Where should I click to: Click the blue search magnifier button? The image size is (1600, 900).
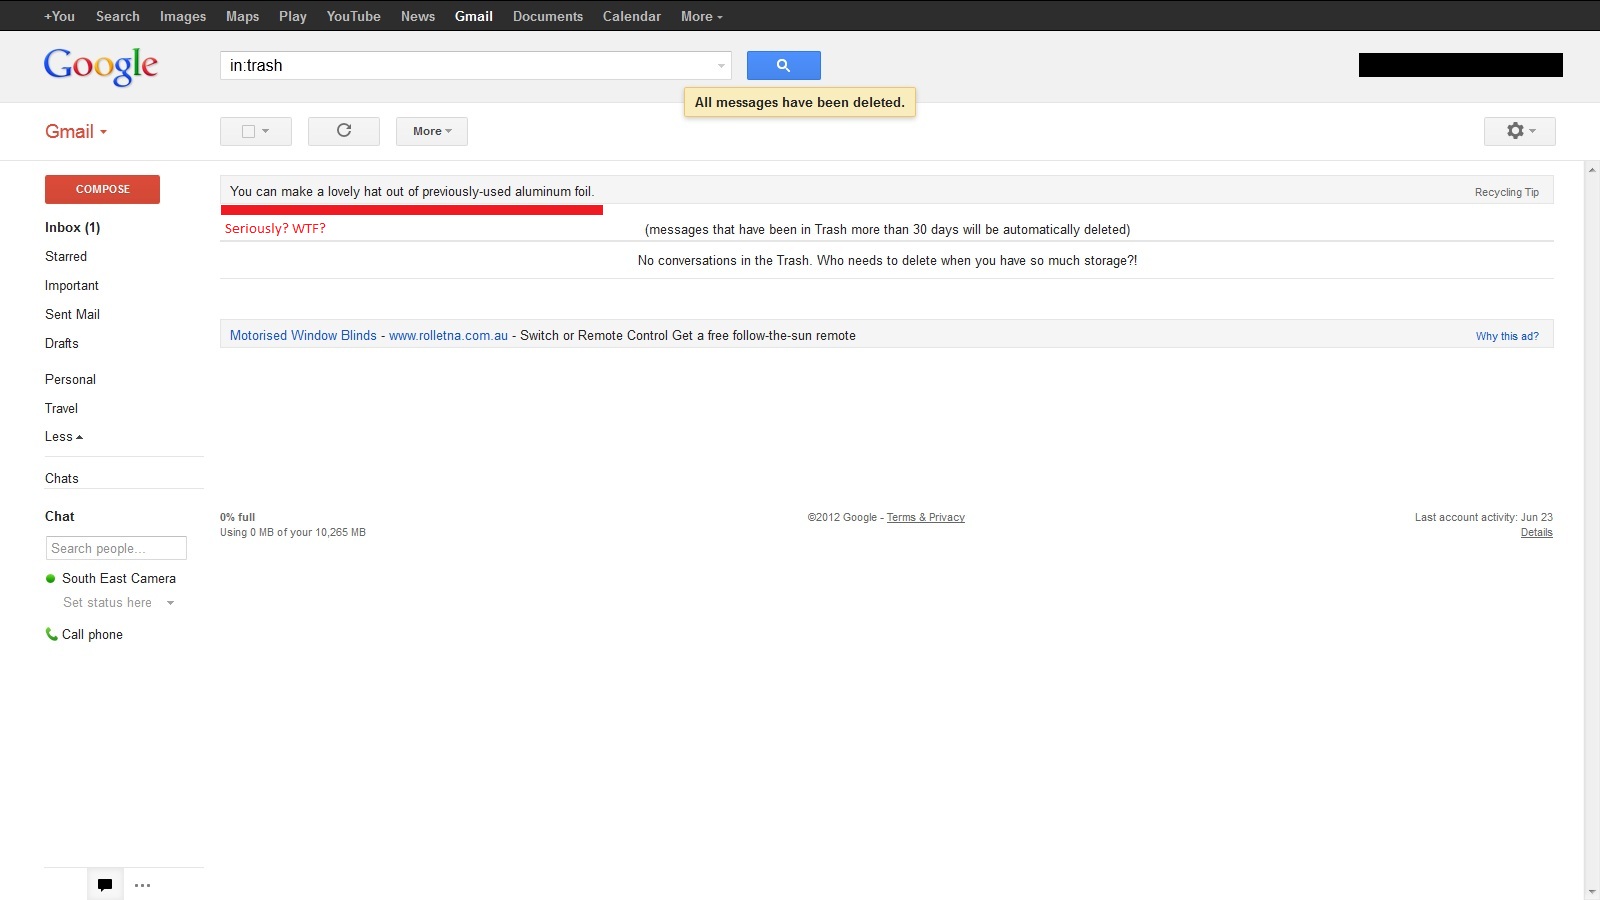(783, 65)
